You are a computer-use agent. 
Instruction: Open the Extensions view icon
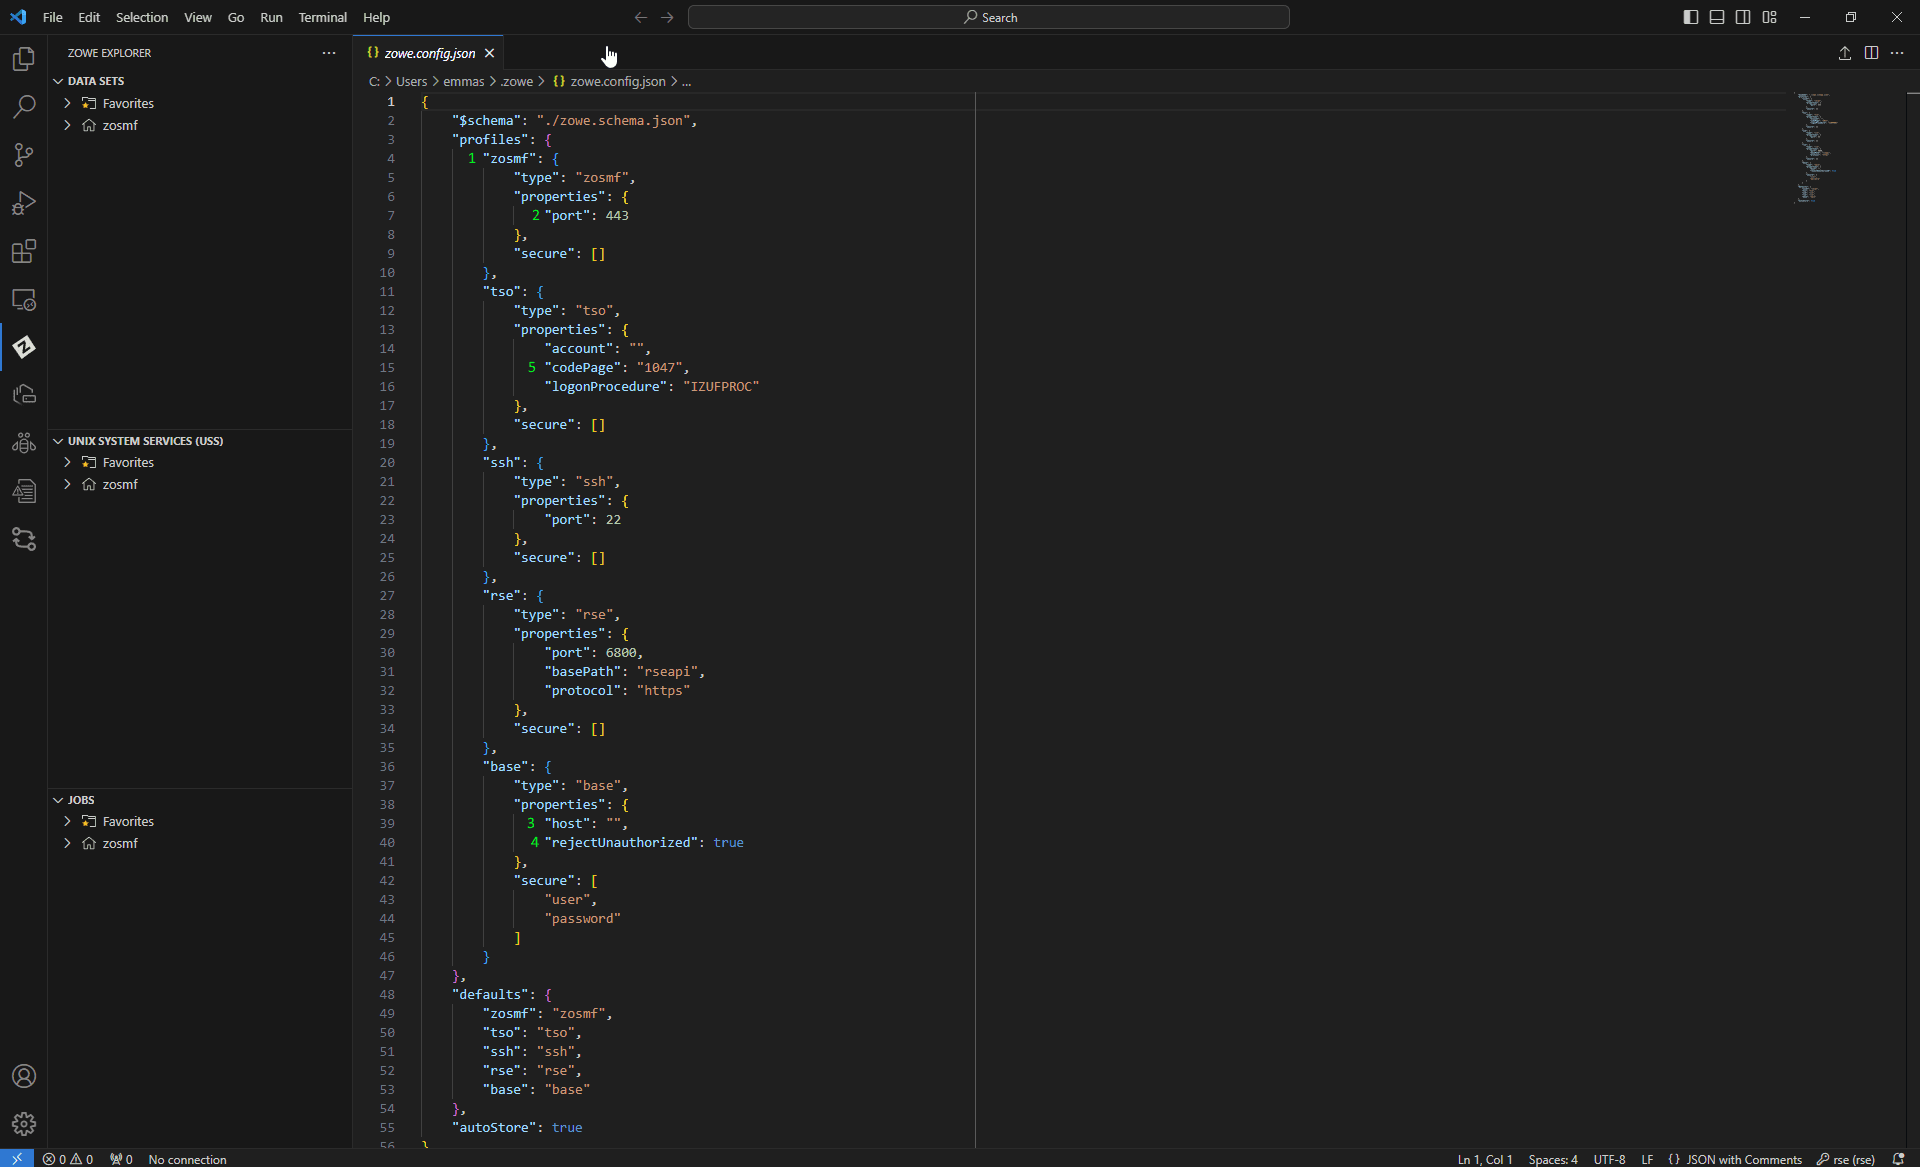click(24, 251)
